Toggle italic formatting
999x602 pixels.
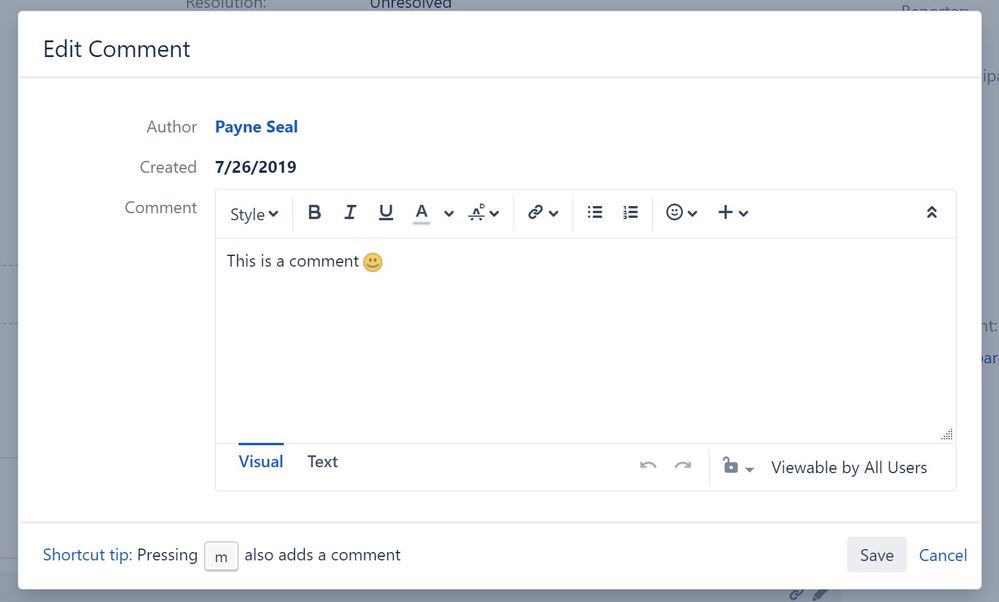click(x=350, y=212)
